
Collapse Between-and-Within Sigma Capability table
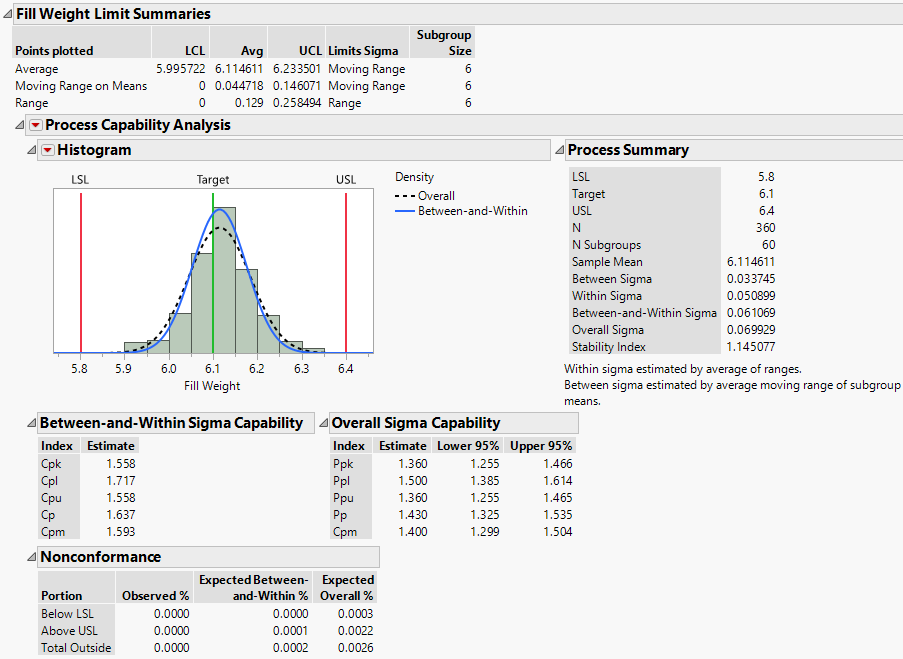click(30, 423)
